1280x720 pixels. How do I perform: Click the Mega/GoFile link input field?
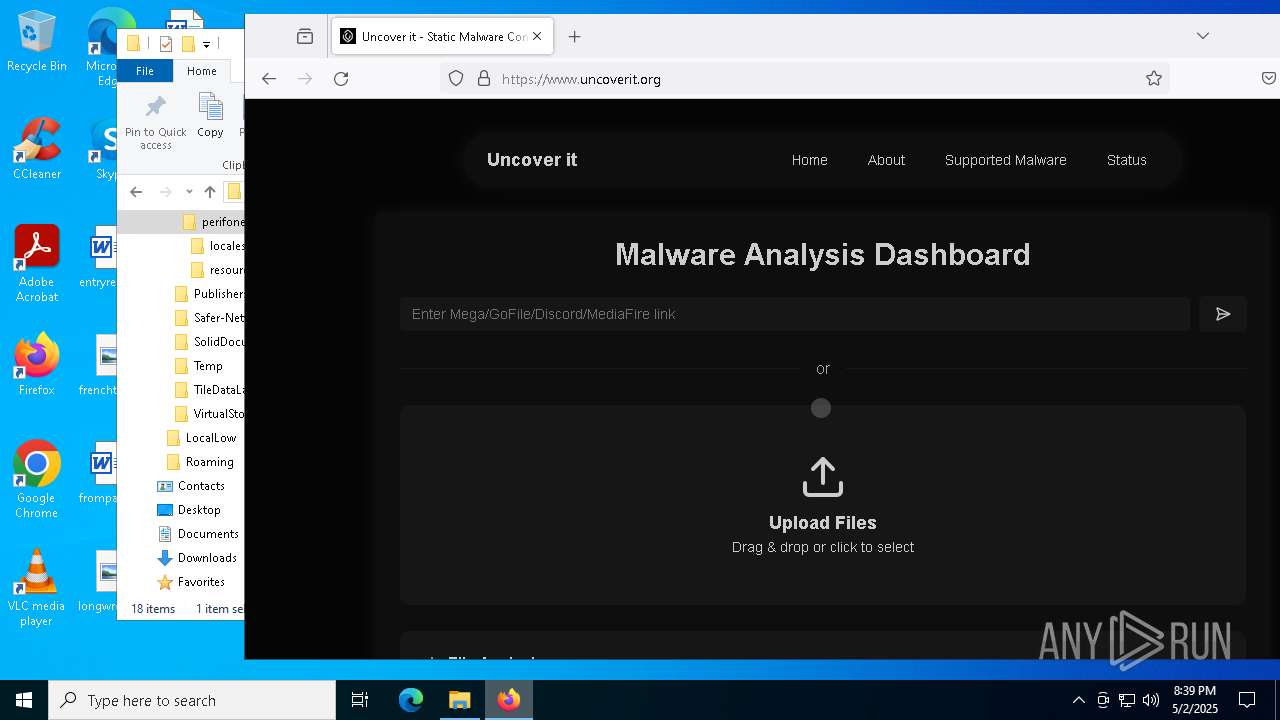click(x=795, y=314)
